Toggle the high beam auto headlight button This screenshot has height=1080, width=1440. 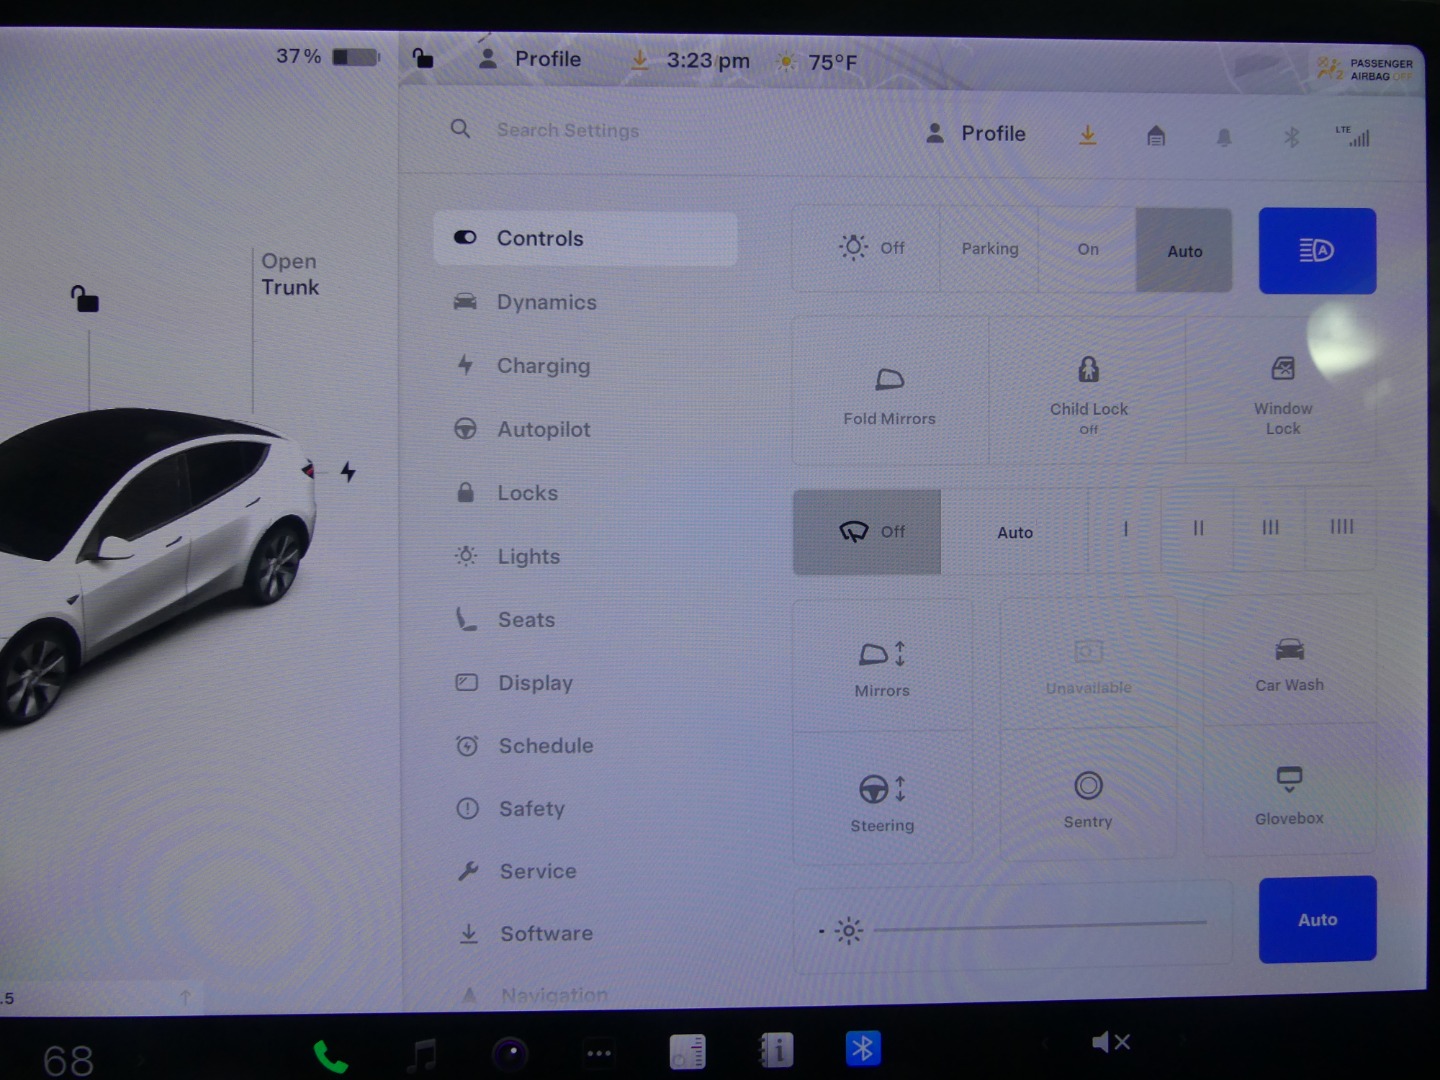point(1316,251)
